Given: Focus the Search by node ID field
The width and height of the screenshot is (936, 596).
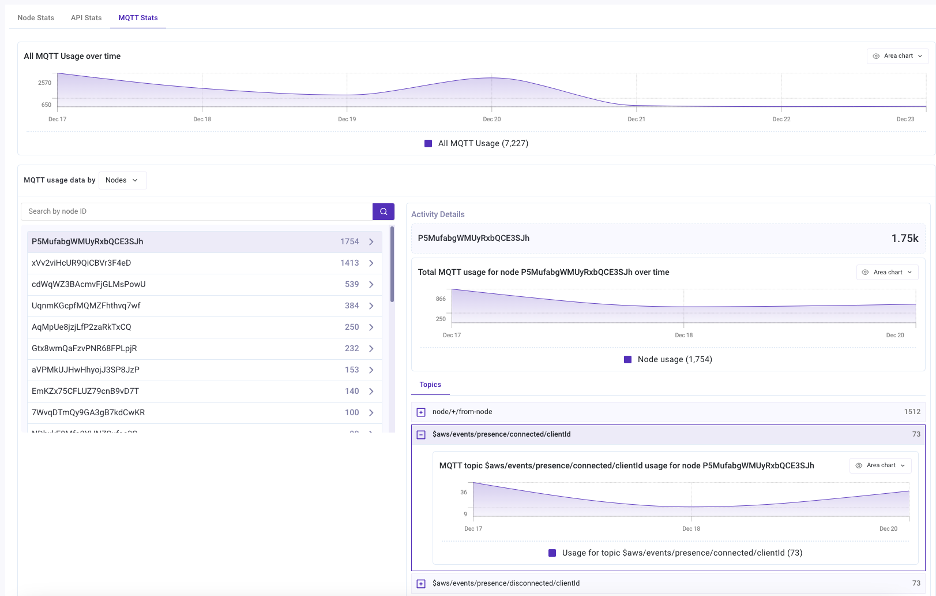Looking at the screenshot, I should pyautogui.click(x=197, y=211).
